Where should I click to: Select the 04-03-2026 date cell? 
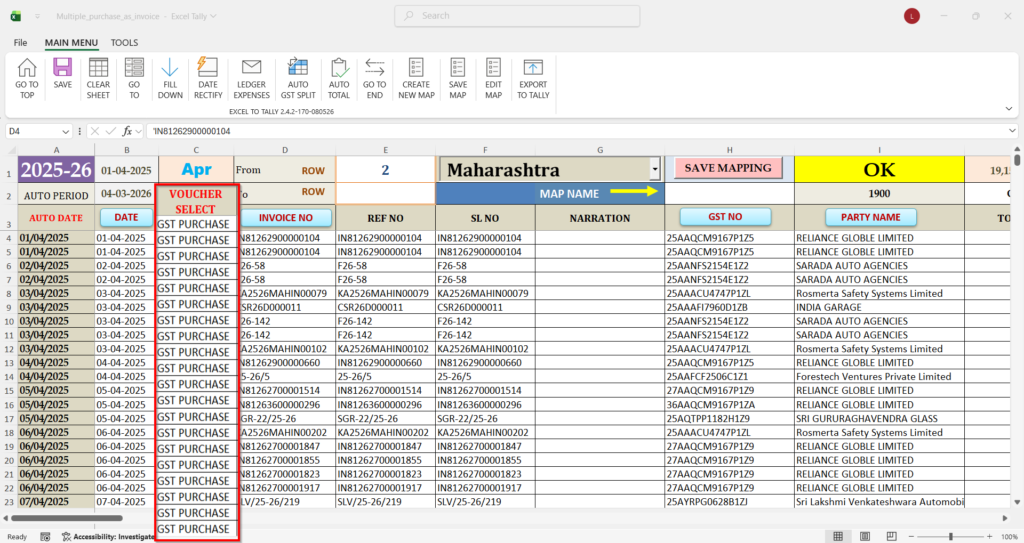click(126, 193)
